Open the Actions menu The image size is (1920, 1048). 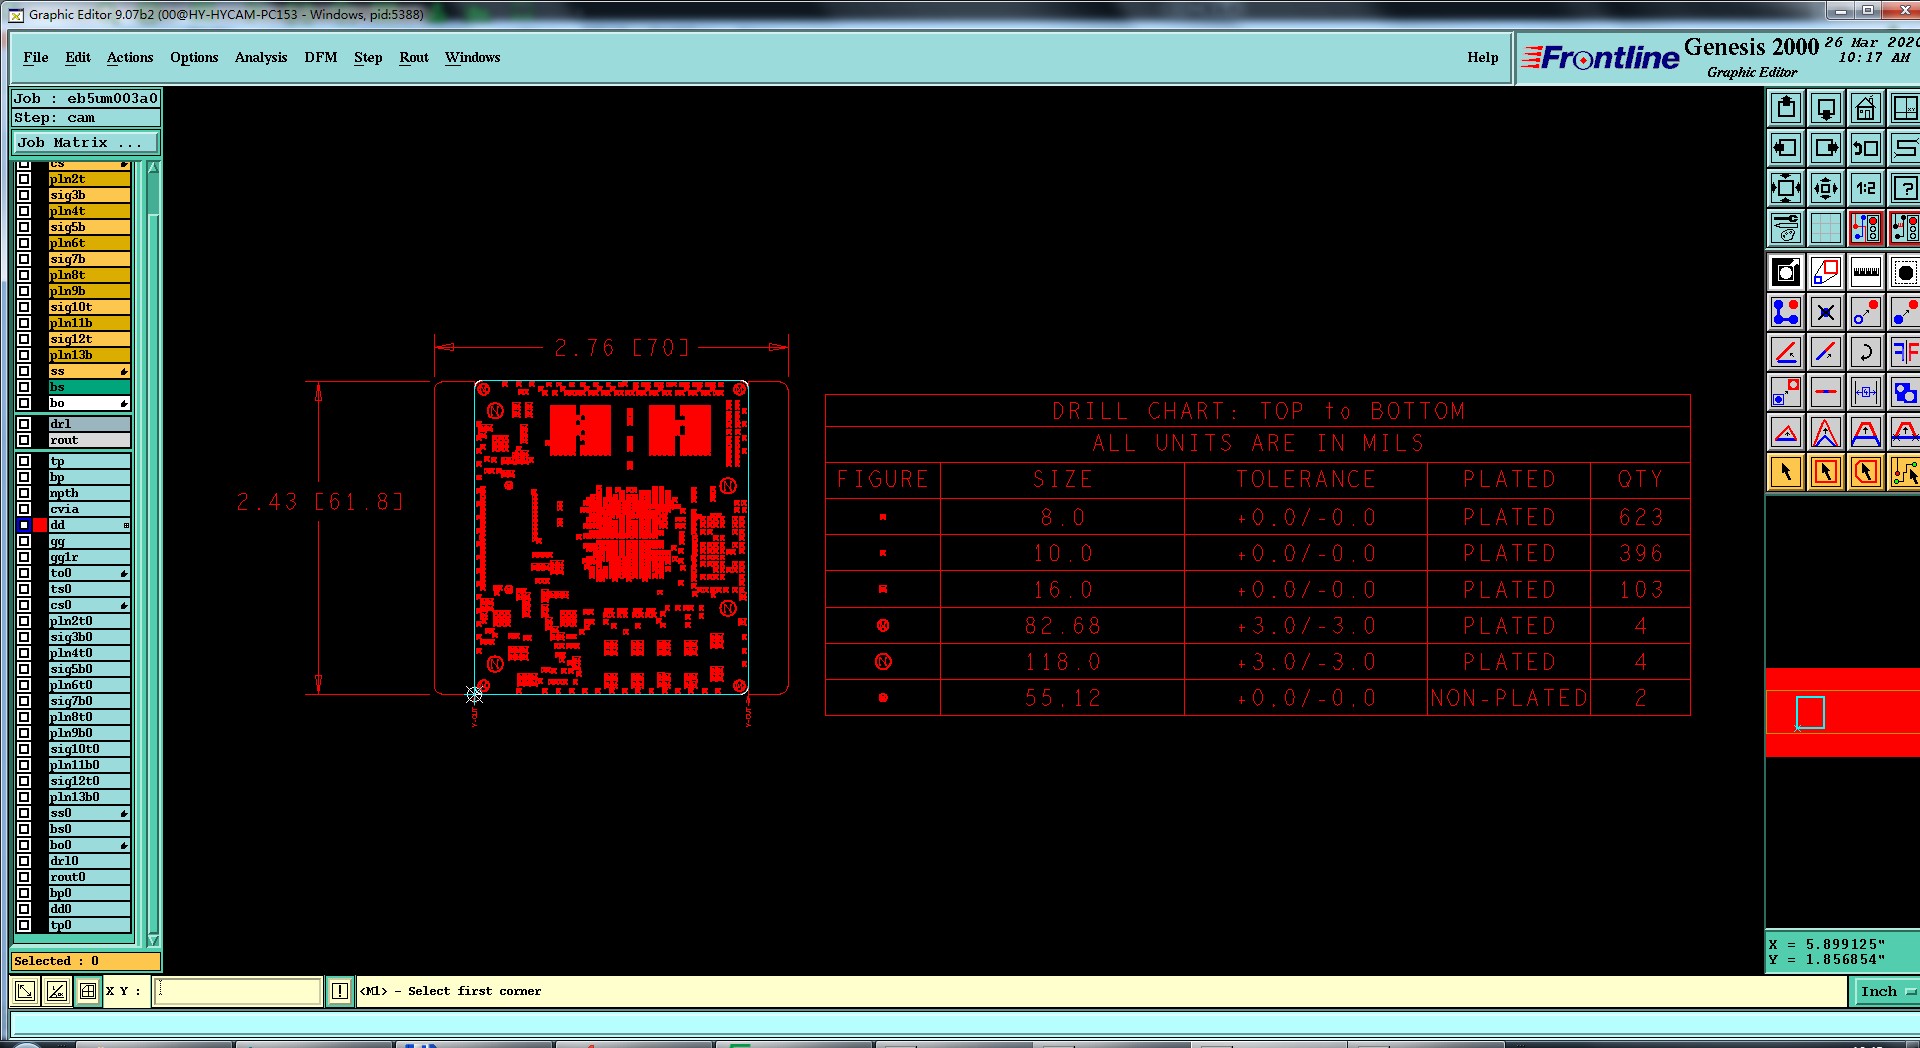130,57
